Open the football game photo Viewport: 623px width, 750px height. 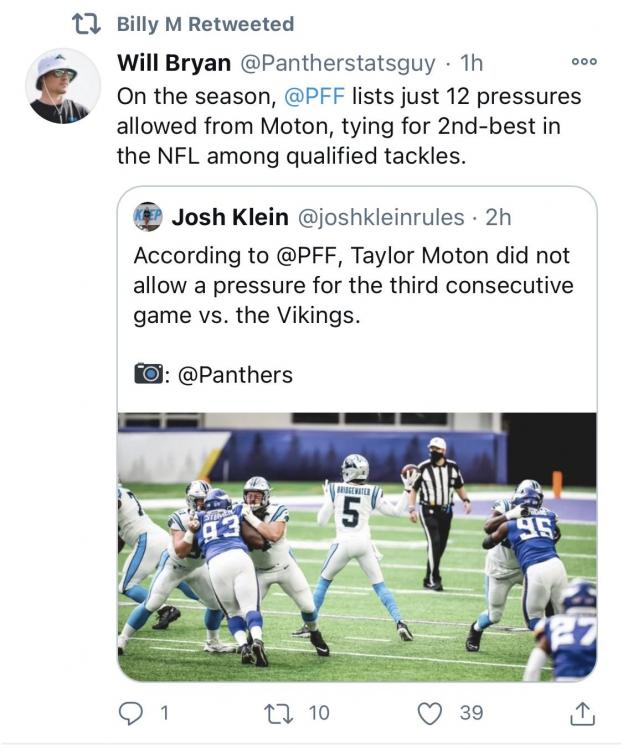click(x=357, y=547)
